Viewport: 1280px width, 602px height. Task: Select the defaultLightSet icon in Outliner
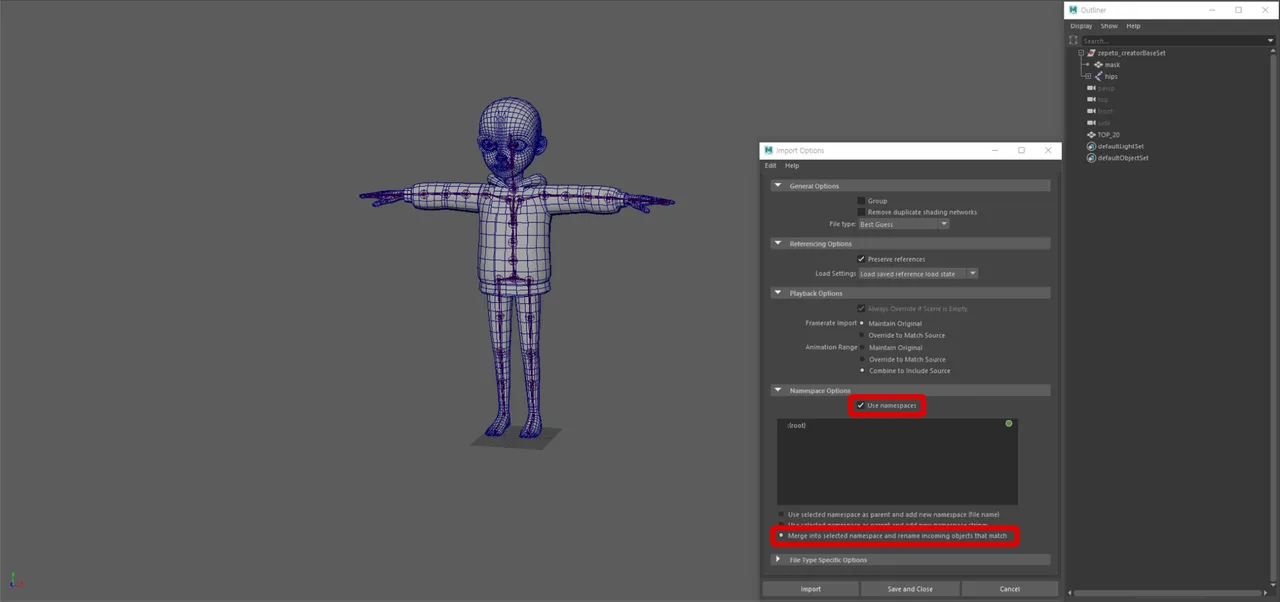pos(1090,146)
